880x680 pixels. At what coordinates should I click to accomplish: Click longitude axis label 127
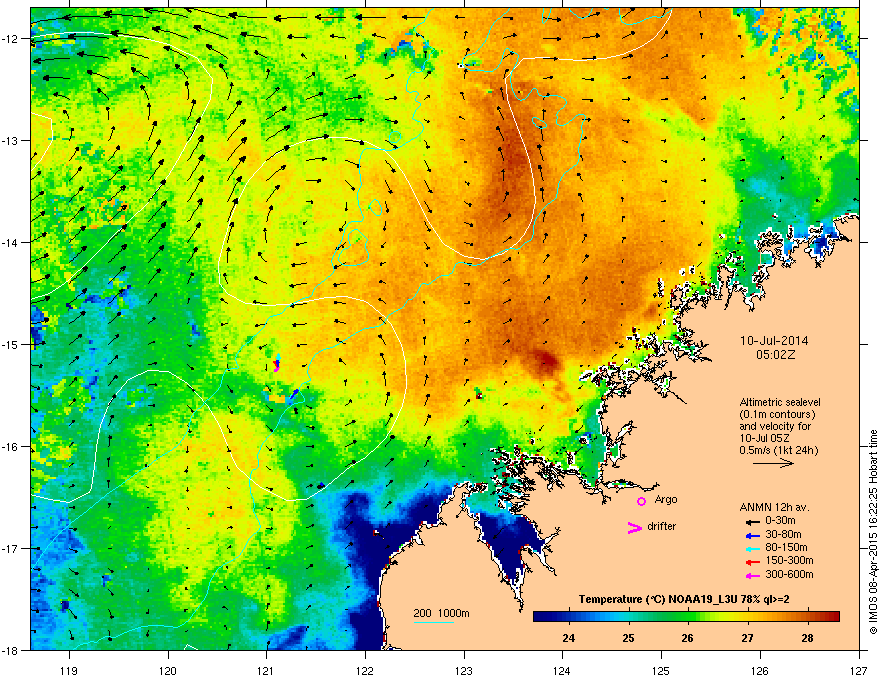click(x=859, y=670)
